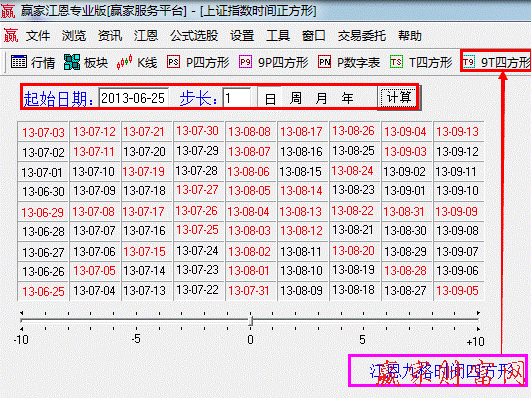Open the 交易委托 menu
531x398 pixels.
362,35
